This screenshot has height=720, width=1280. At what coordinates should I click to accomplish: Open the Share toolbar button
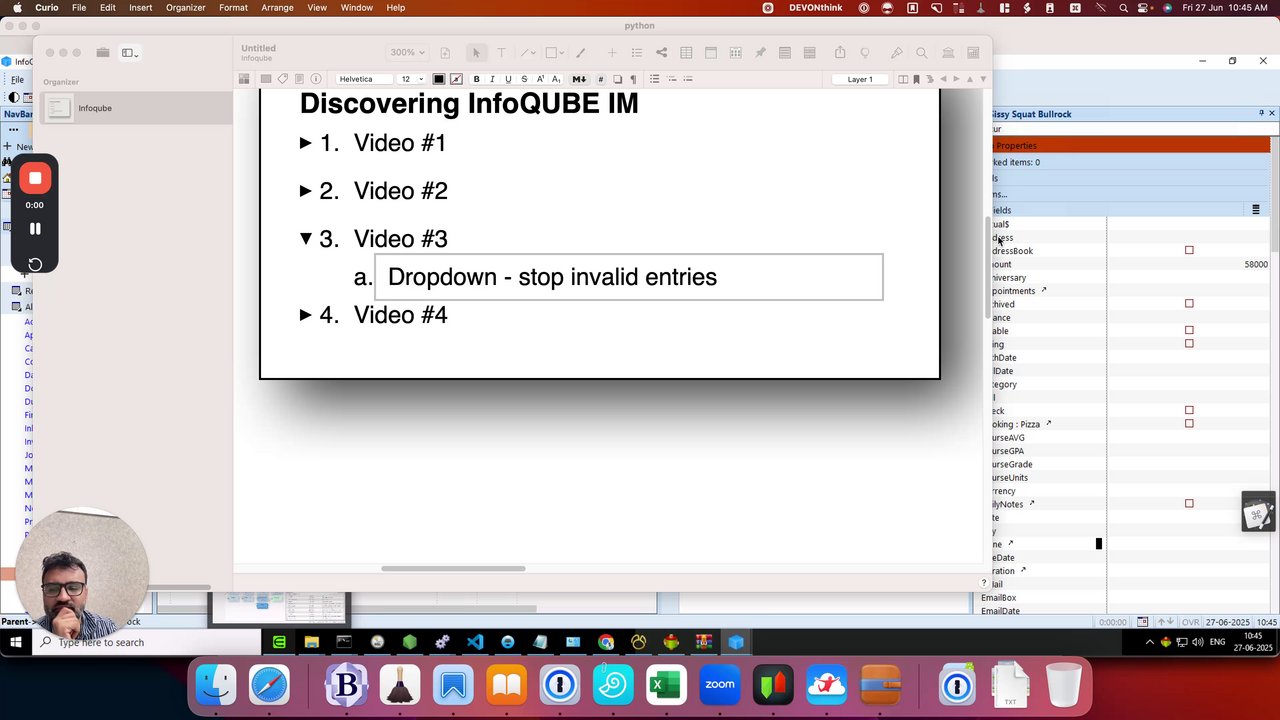click(840, 53)
